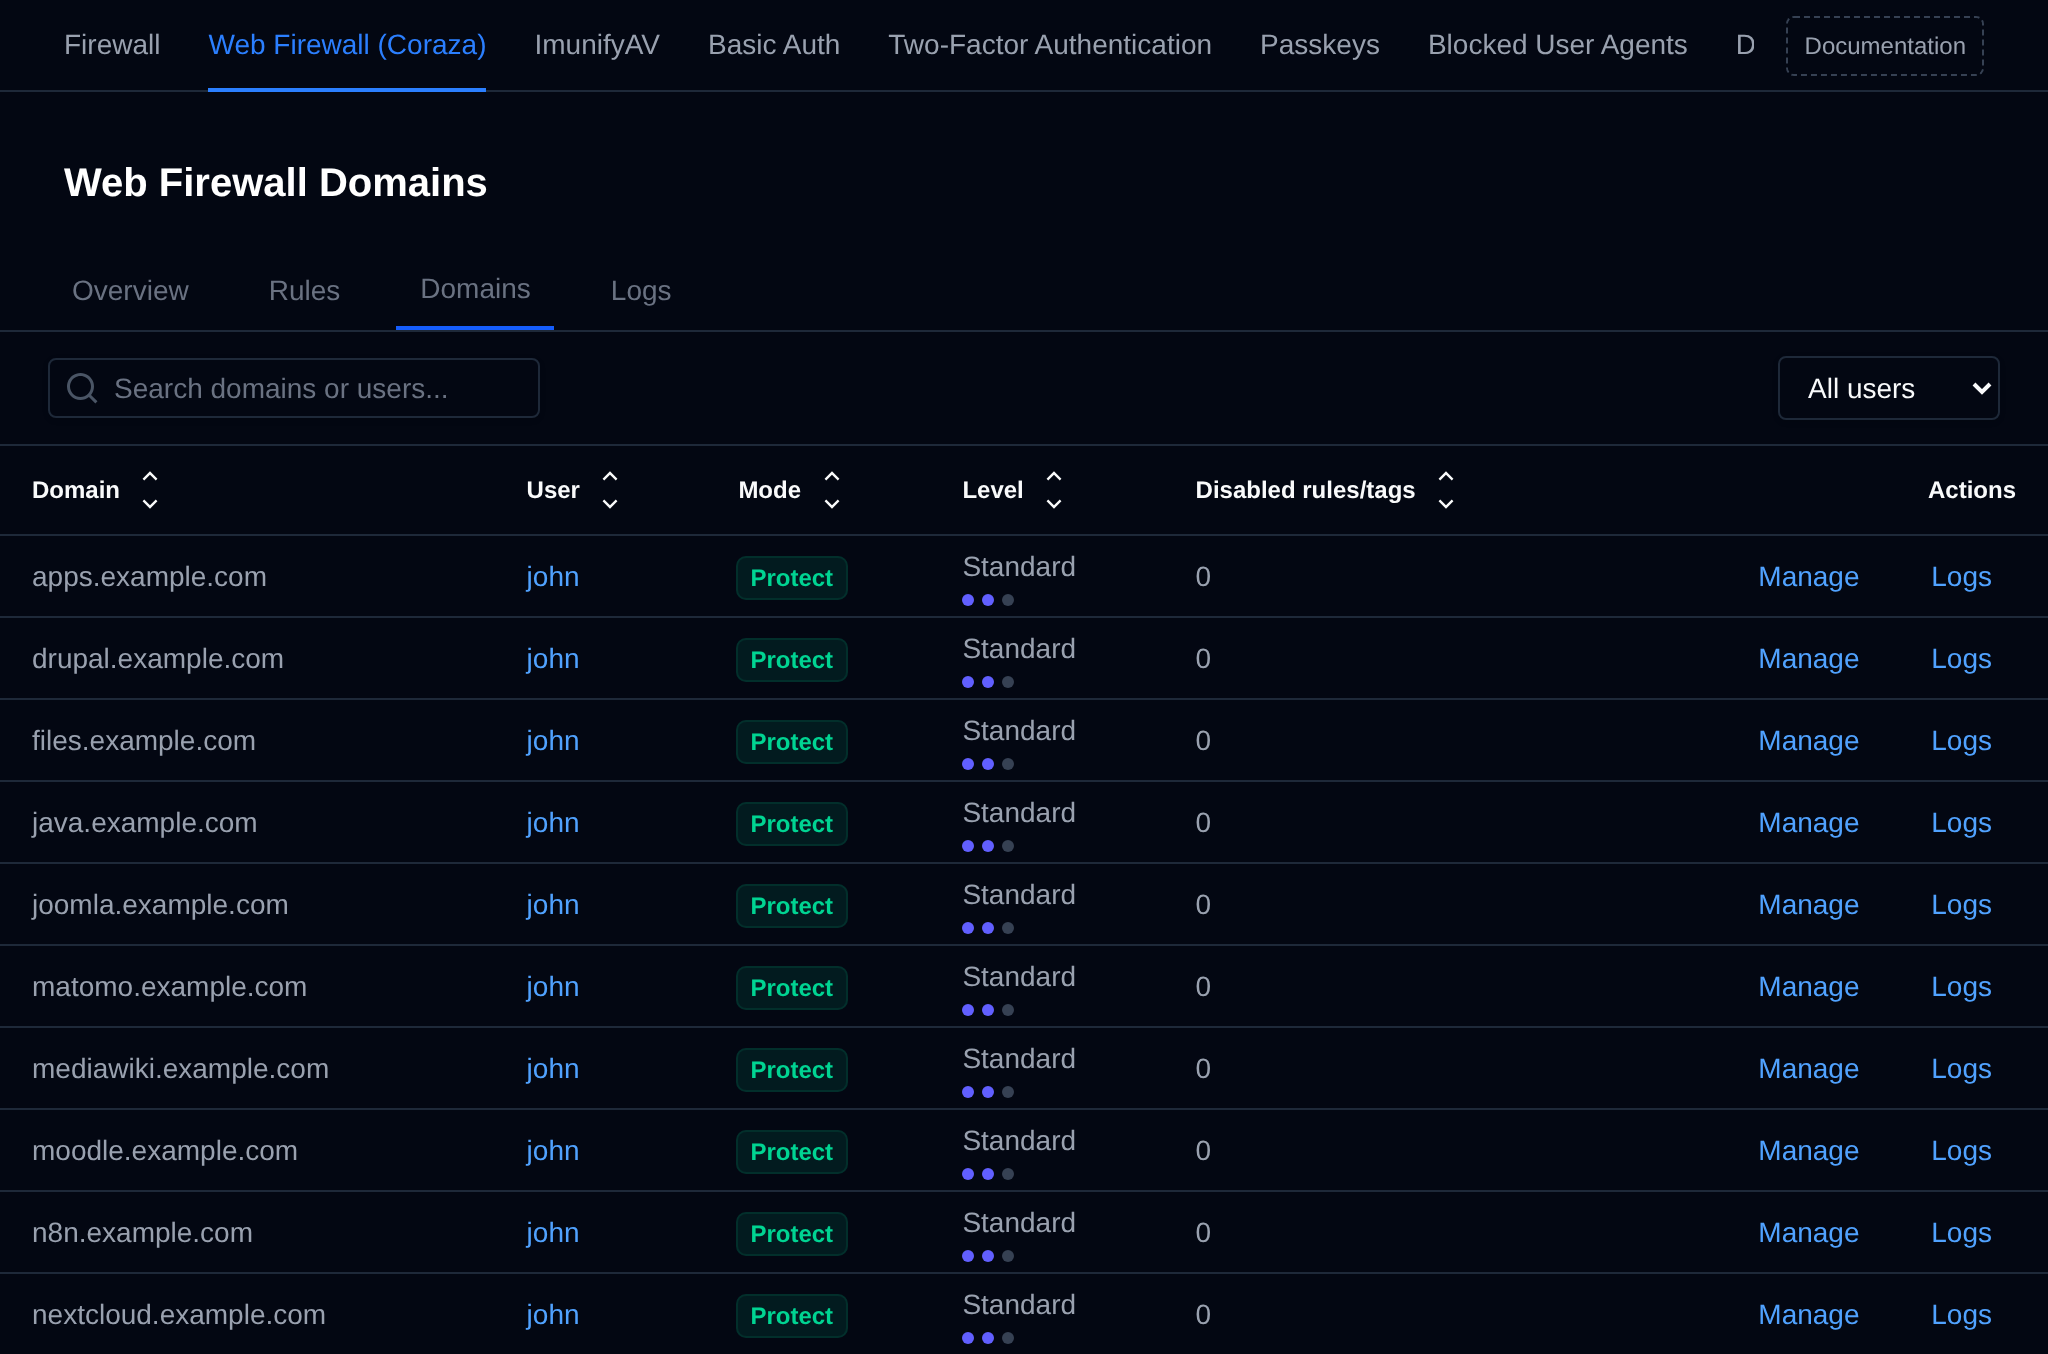Click Protect badge for apps.example.com
The image size is (2048, 1354).
[792, 578]
